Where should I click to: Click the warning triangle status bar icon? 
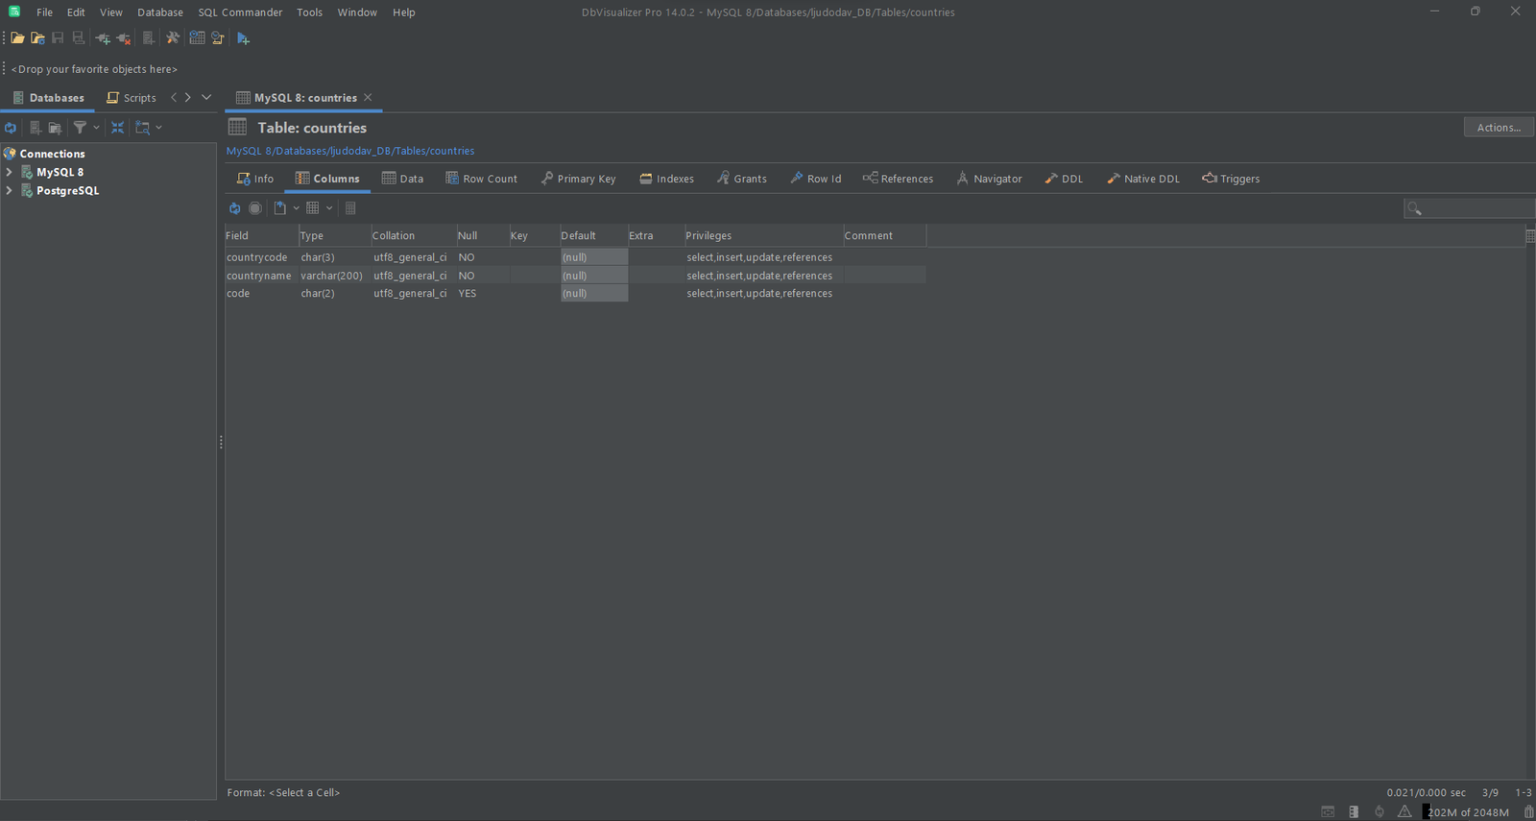tap(1404, 812)
